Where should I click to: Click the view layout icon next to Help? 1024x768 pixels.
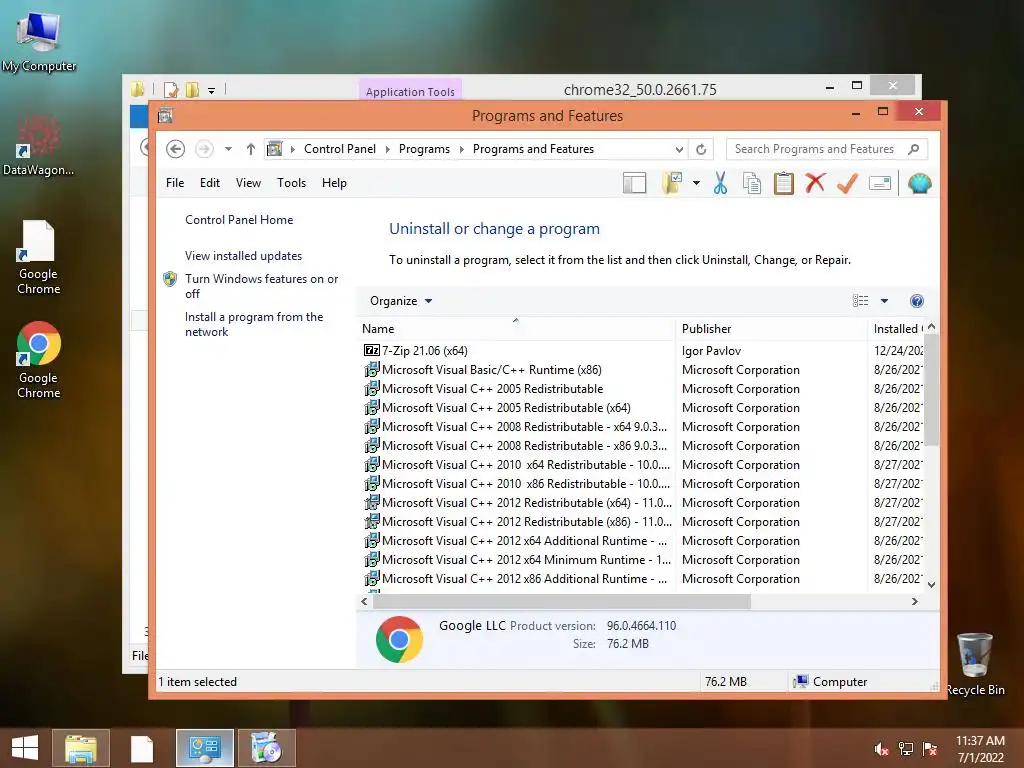[861, 301]
